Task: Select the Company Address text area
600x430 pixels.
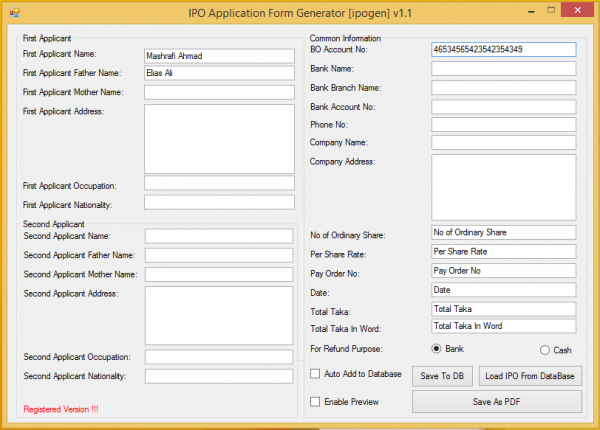Action: pyautogui.click(x=503, y=186)
